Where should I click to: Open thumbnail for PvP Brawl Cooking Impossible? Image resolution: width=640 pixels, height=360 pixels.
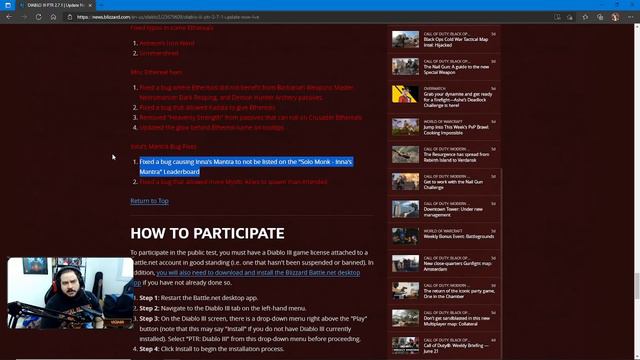[x=405, y=127]
